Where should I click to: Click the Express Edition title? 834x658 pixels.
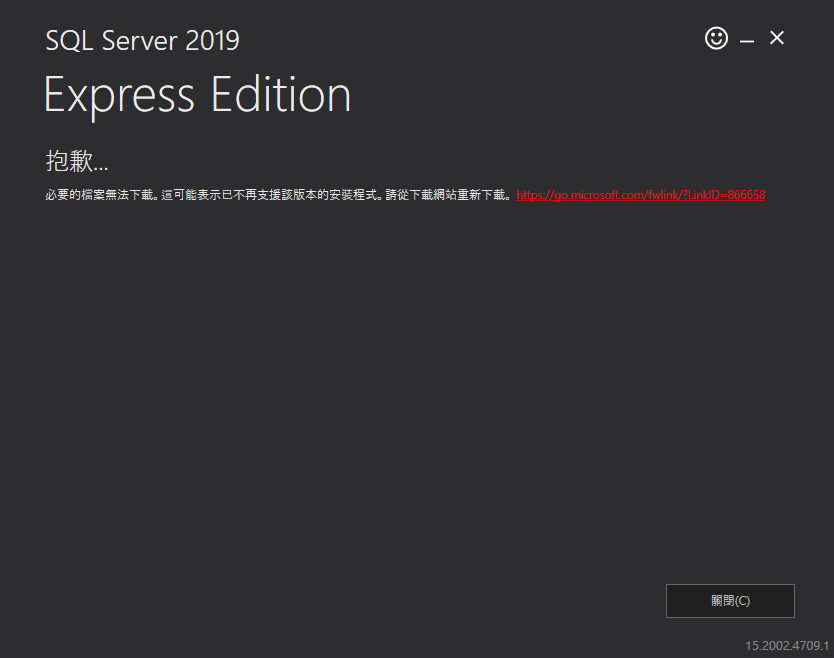click(197, 96)
